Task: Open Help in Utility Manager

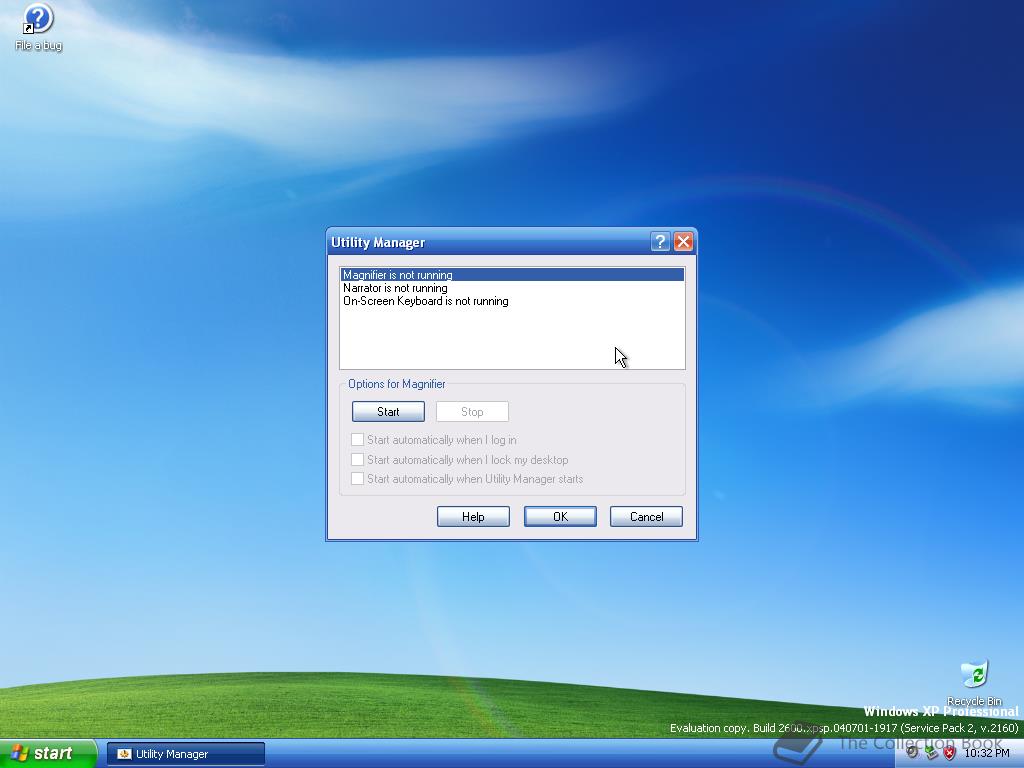Action: (x=473, y=517)
